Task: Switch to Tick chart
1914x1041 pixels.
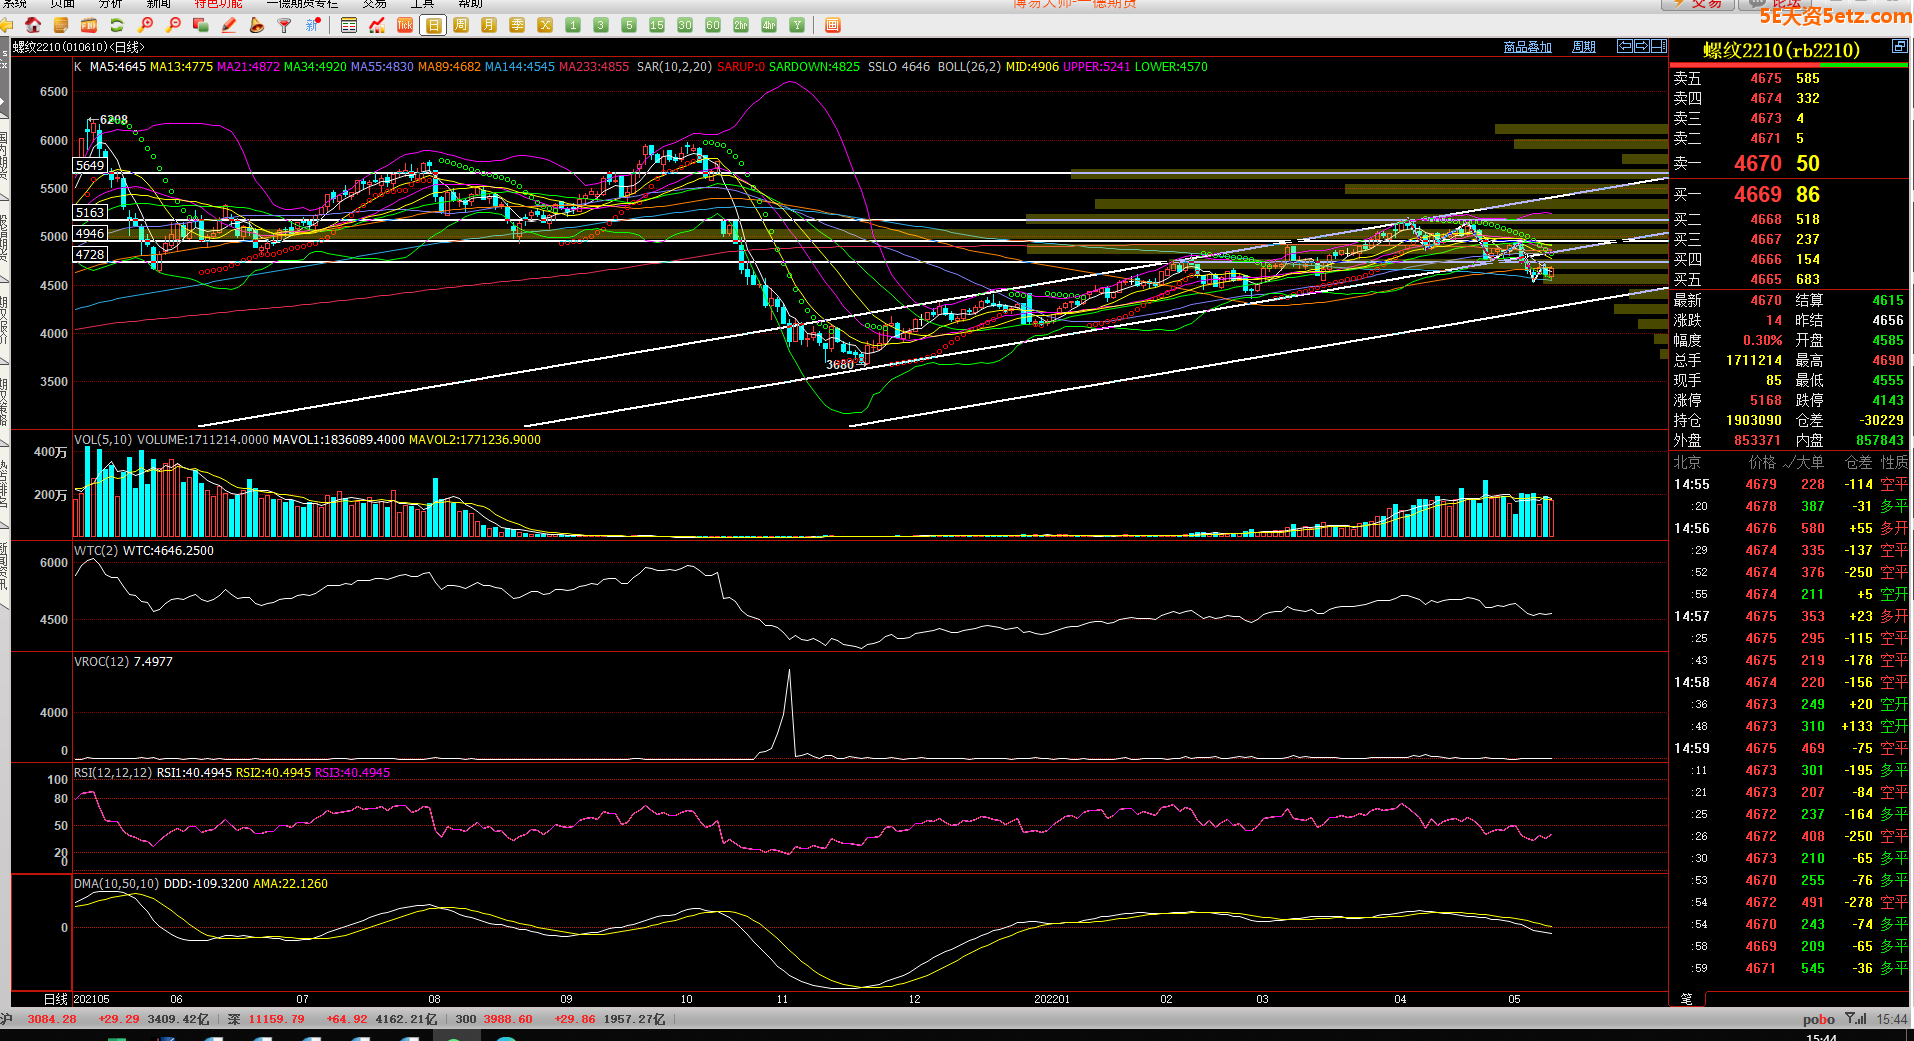Action: [405, 25]
